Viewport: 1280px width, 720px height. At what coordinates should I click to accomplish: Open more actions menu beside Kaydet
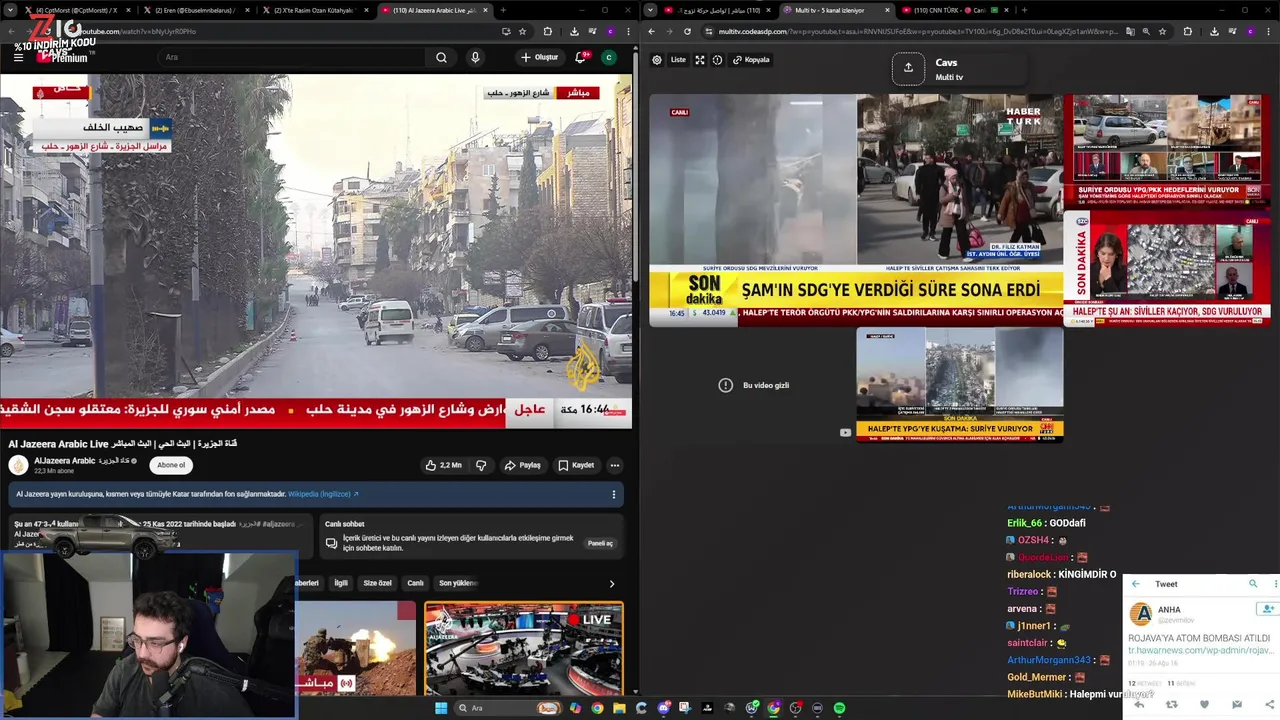pyautogui.click(x=614, y=465)
